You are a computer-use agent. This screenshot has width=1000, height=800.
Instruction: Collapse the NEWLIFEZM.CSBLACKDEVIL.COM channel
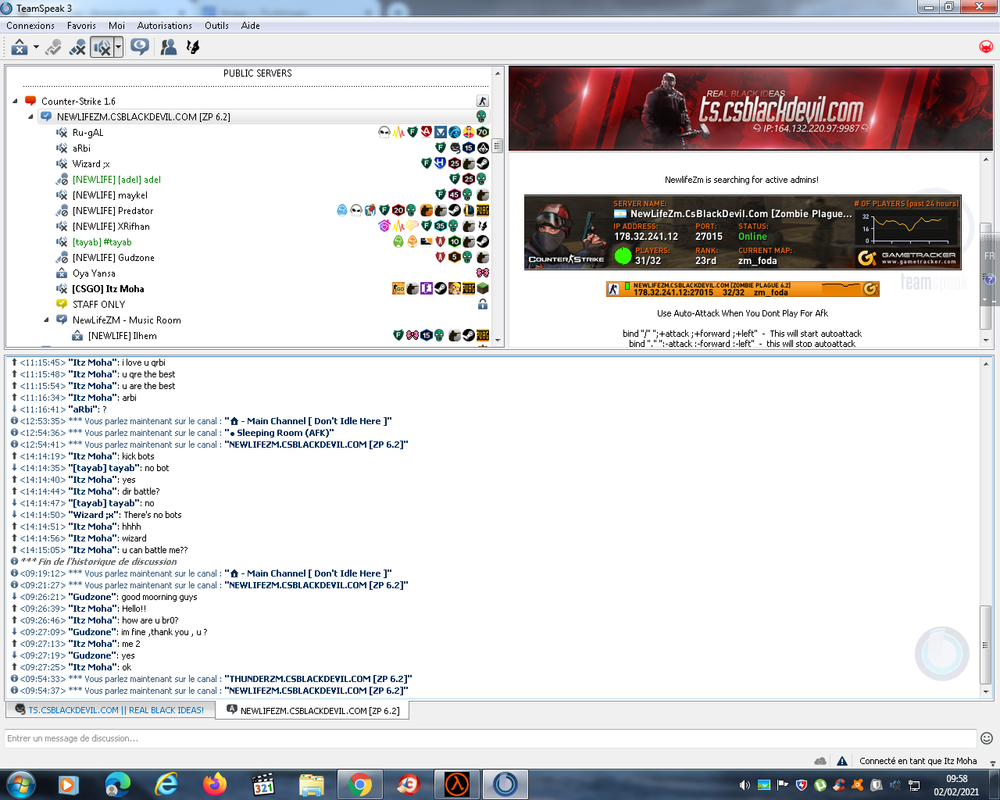(x=31, y=117)
